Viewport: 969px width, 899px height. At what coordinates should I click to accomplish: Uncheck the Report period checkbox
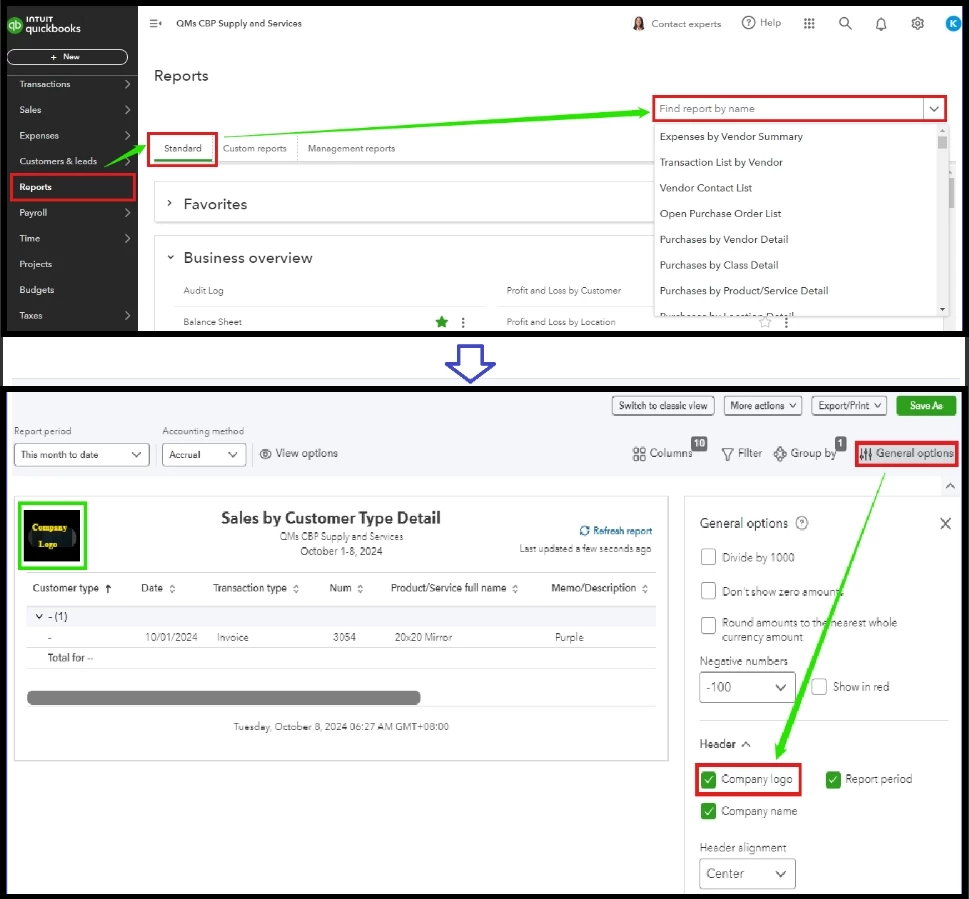pyautogui.click(x=833, y=779)
